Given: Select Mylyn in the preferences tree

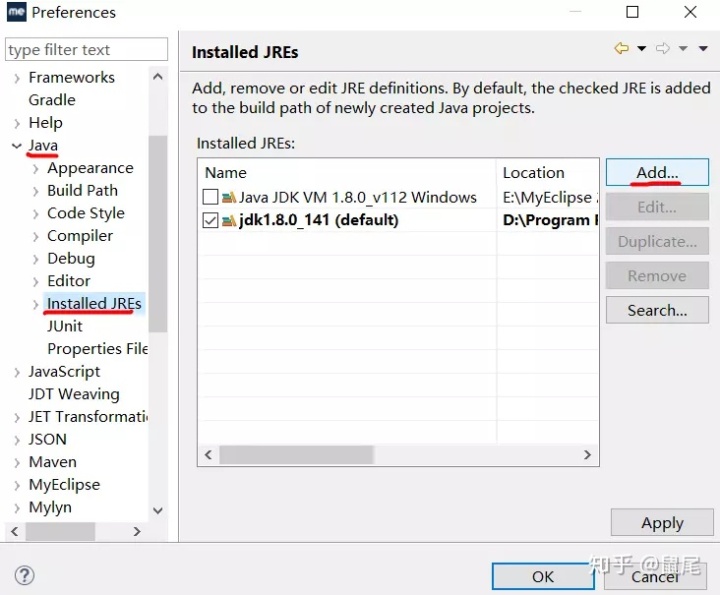Looking at the screenshot, I should pos(50,507).
